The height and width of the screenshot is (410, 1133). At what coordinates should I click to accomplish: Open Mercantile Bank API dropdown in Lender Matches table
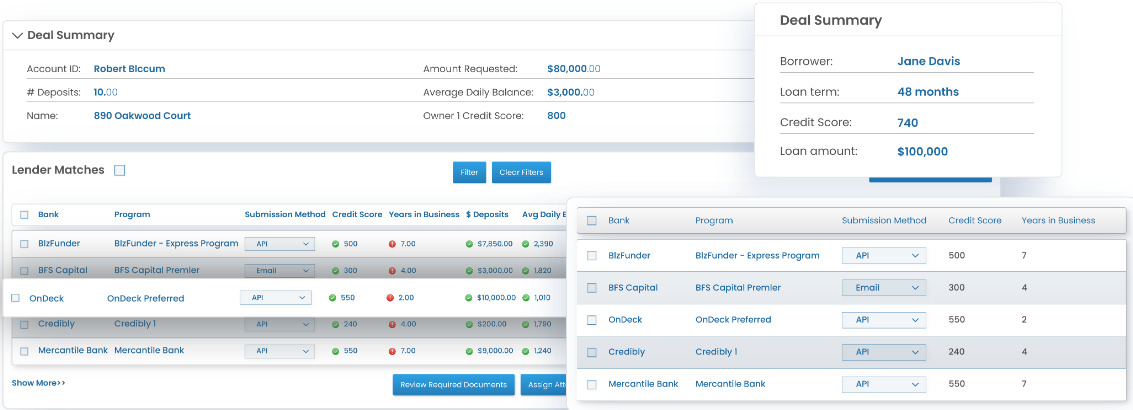[x=280, y=351]
